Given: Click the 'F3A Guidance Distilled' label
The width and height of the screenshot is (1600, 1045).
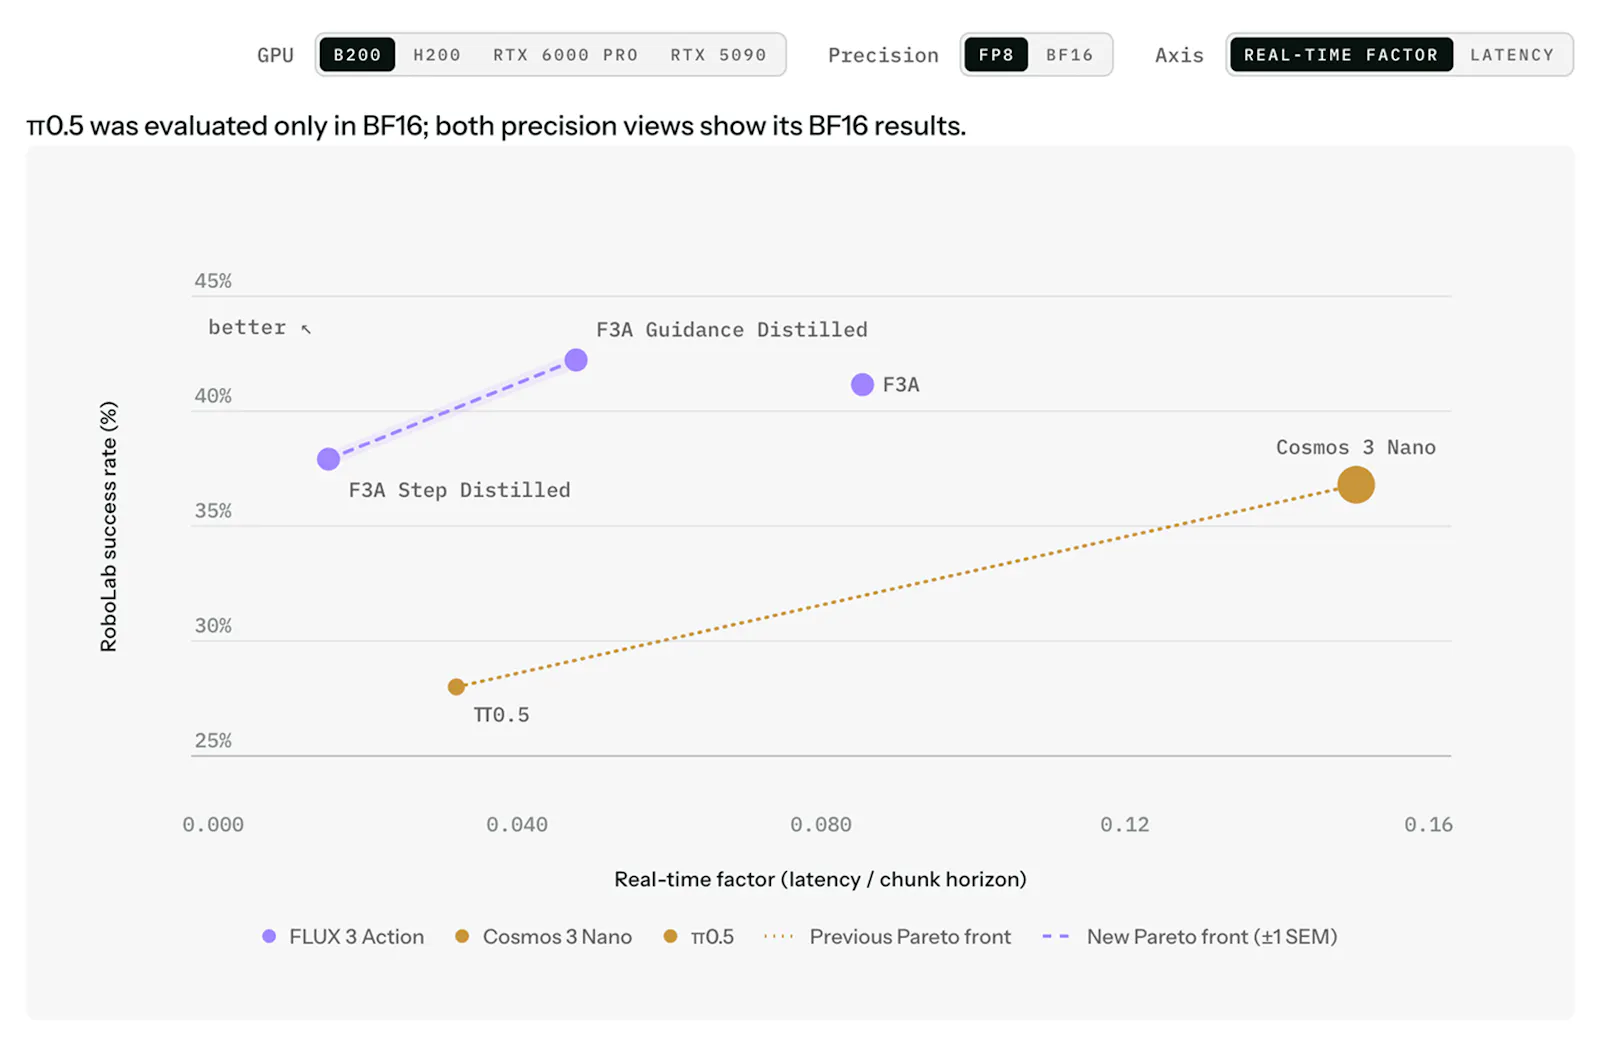Looking at the screenshot, I should coord(732,330).
